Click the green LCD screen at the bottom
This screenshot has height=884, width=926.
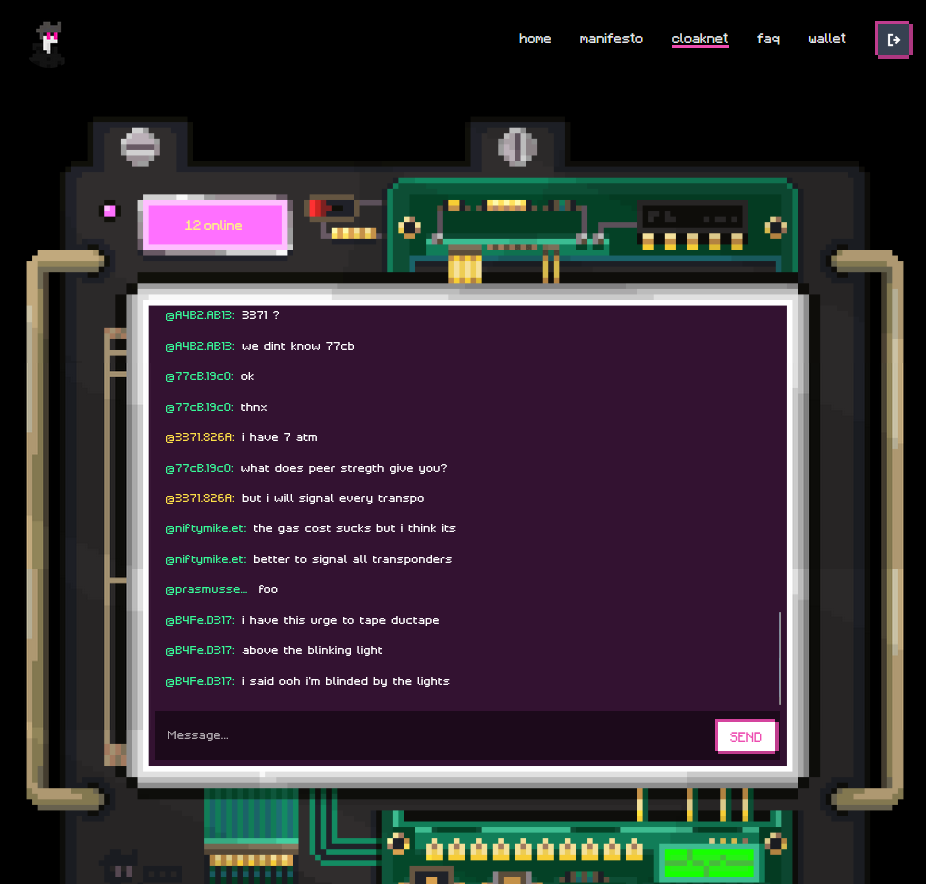point(709,861)
